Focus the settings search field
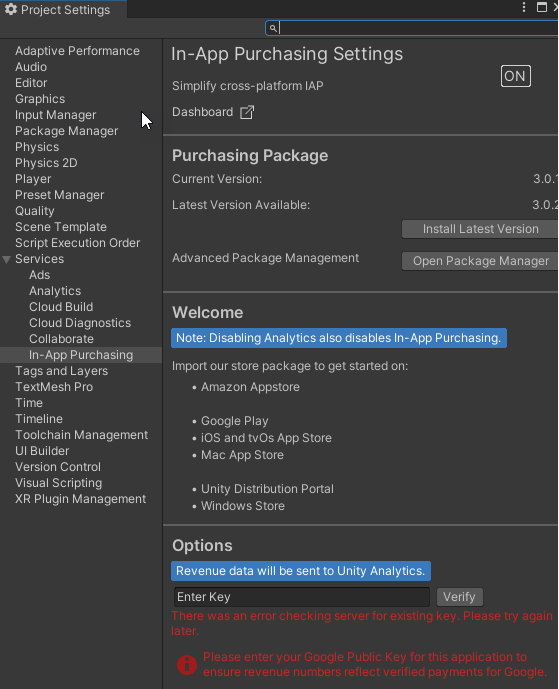 point(412,28)
